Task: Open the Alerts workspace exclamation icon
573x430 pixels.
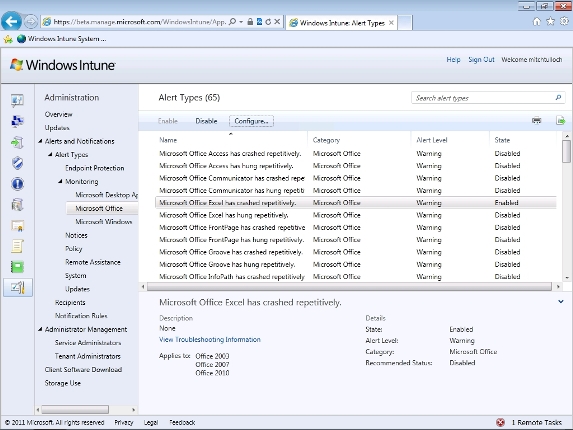Action: (x=17, y=184)
